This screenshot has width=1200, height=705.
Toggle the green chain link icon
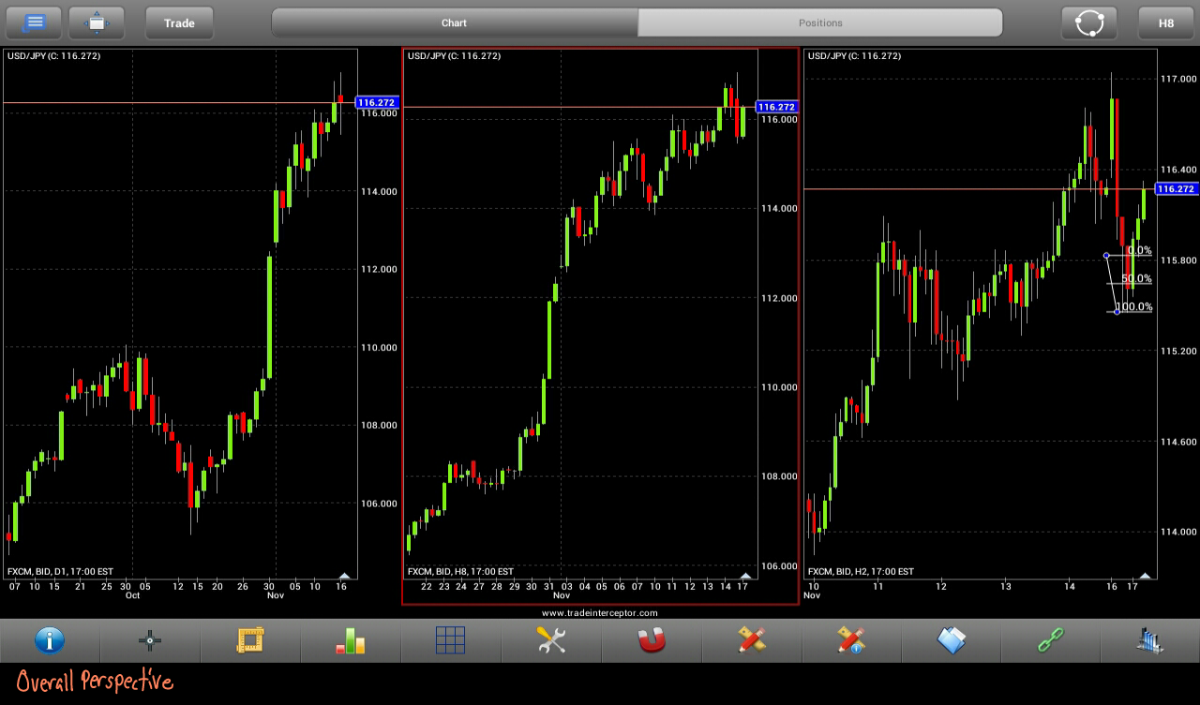(1051, 640)
